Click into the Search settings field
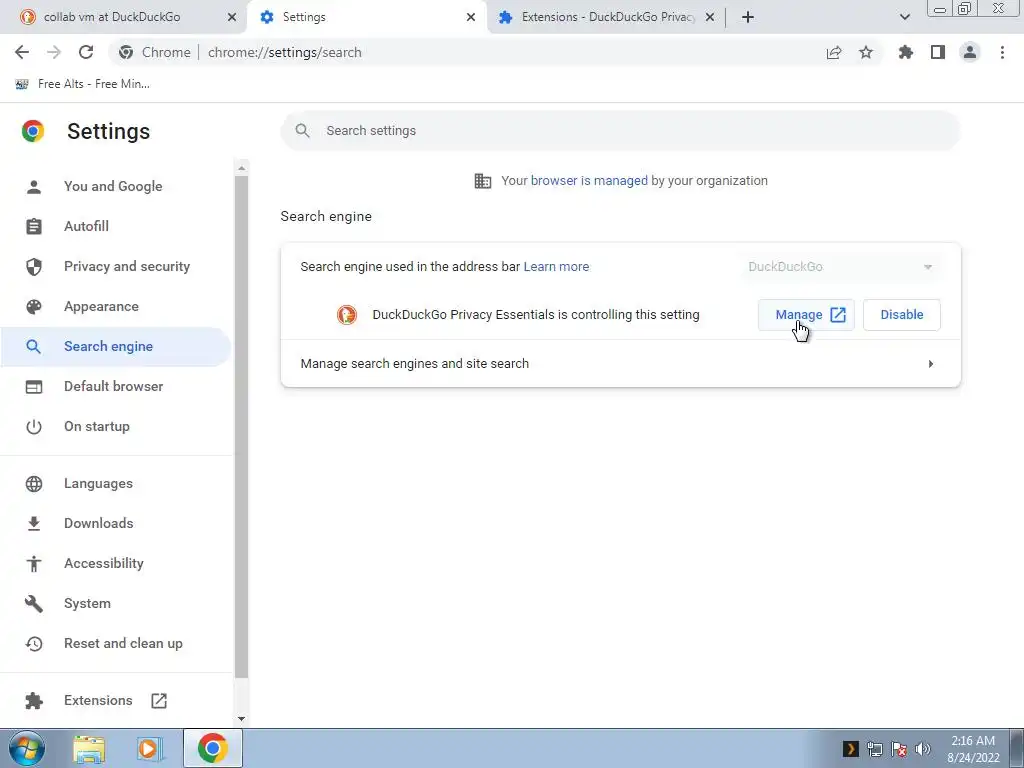1024x768 pixels. click(620, 131)
